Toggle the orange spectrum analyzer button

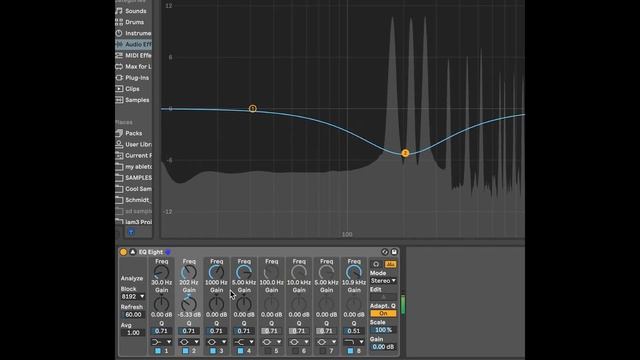pyautogui.click(x=391, y=264)
